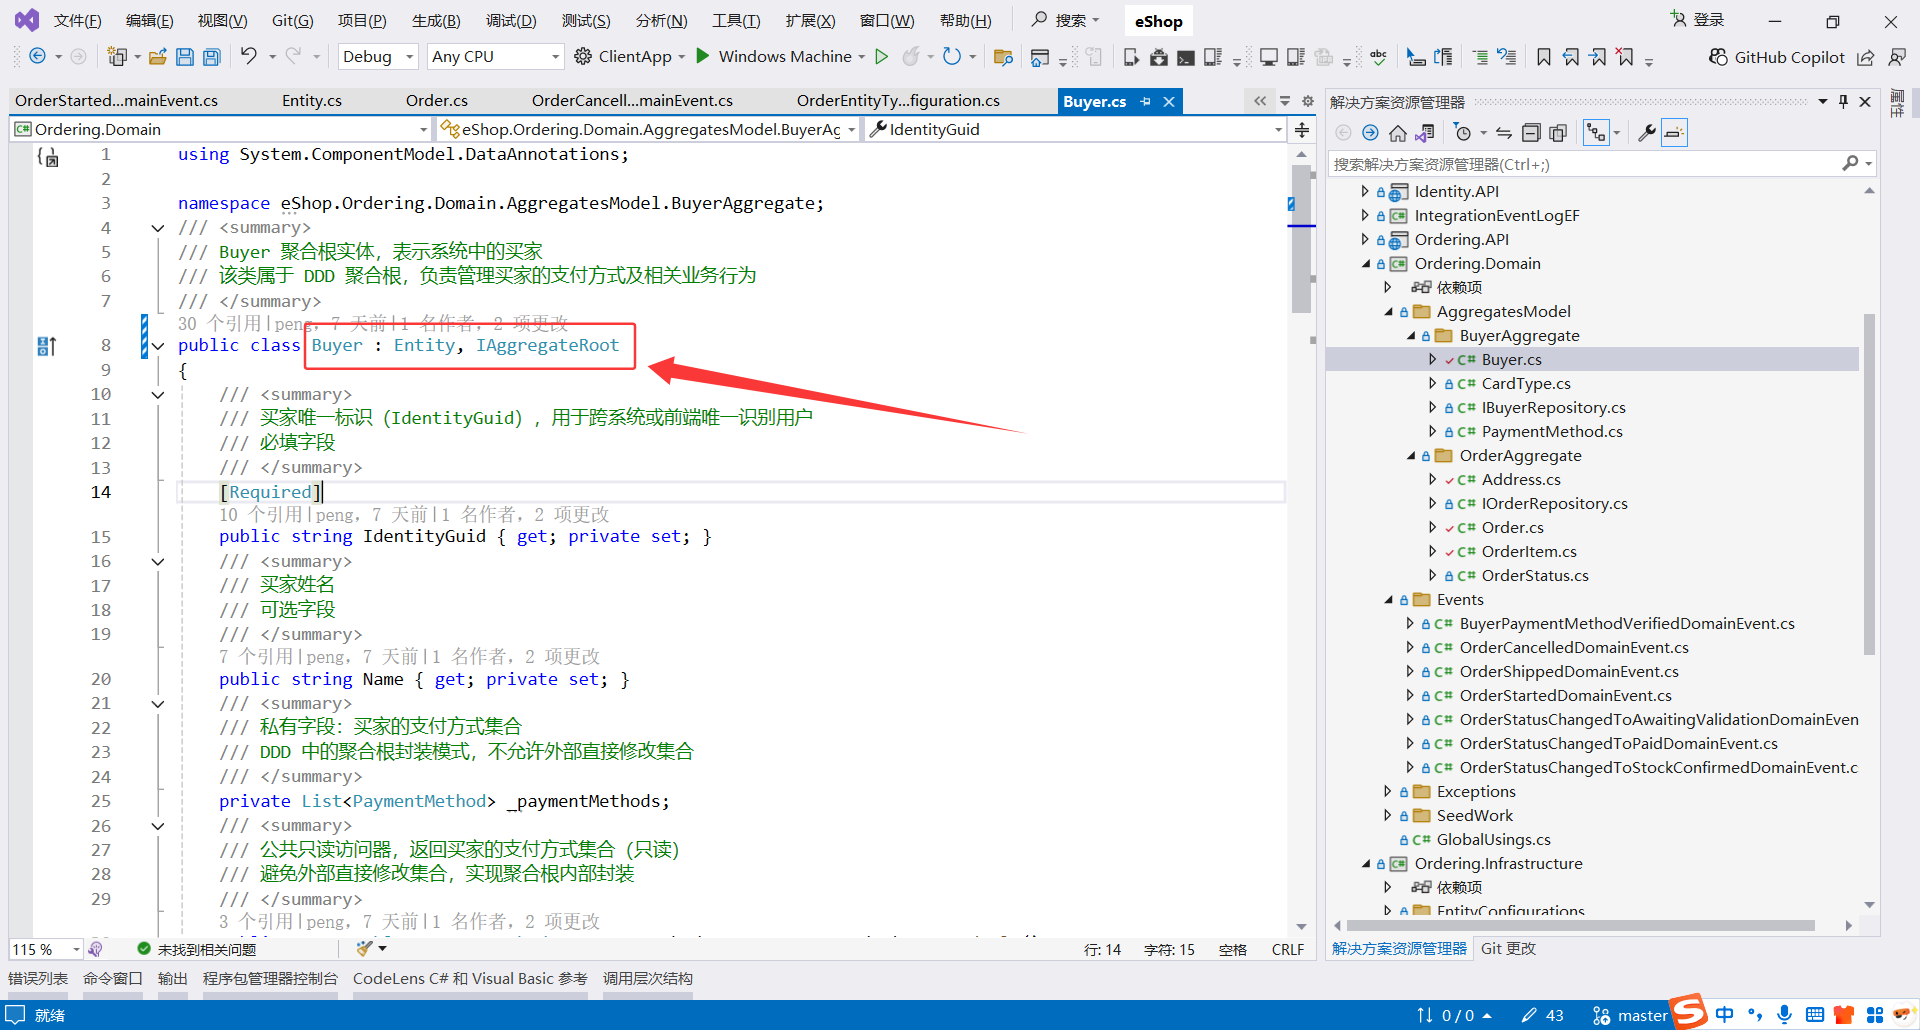Collapse all nodes in Solution Explorer
This screenshot has height=1030, width=1920.
pyautogui.click(x=1531, y=133)
